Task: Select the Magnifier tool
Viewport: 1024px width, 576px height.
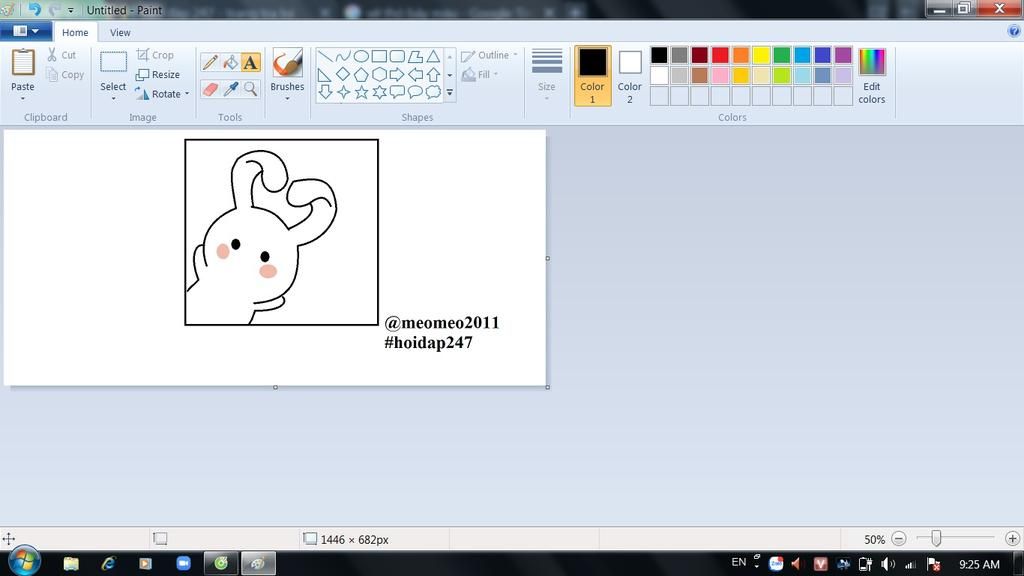Action: [250, 89]
